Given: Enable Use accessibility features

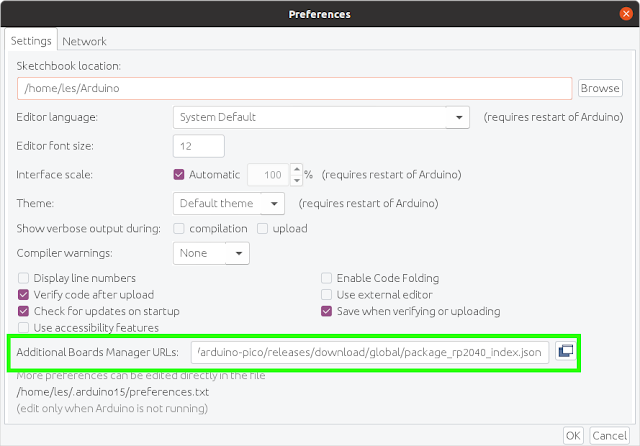Looking at the screenshot, I should [x=24, y=328].
